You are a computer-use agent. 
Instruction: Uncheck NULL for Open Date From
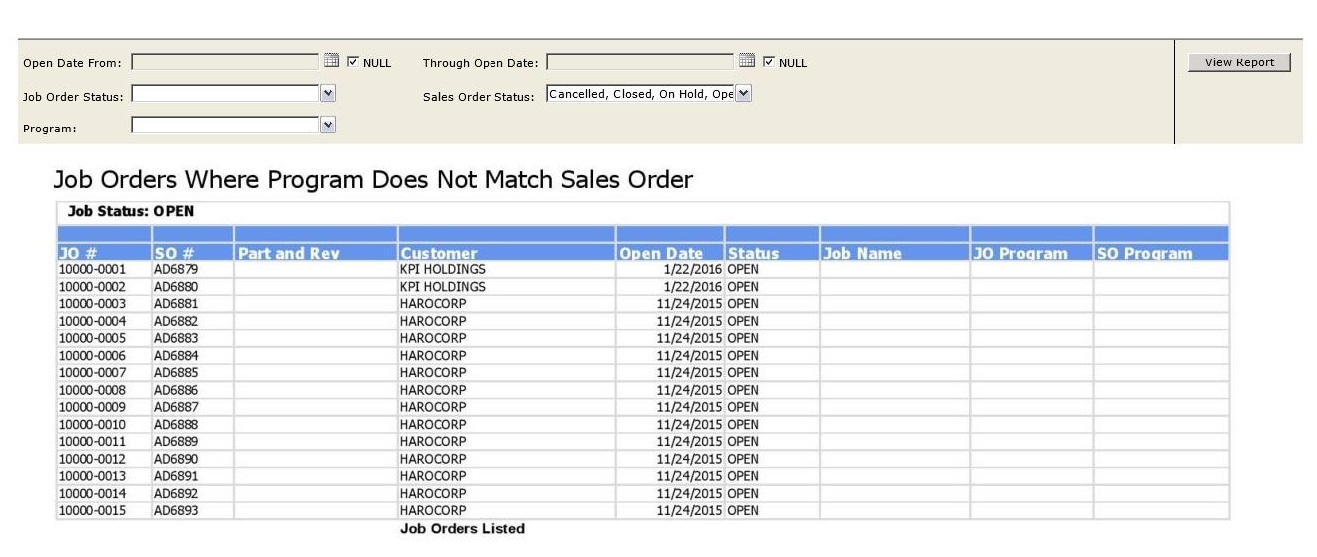pyautogui.click(x=353, y=62)
